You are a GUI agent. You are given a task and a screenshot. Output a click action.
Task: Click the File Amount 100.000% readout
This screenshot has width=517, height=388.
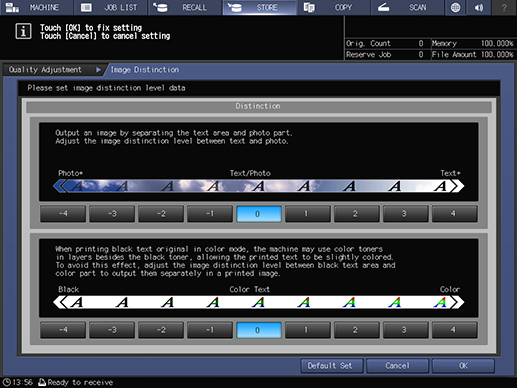tap(473, 55)
